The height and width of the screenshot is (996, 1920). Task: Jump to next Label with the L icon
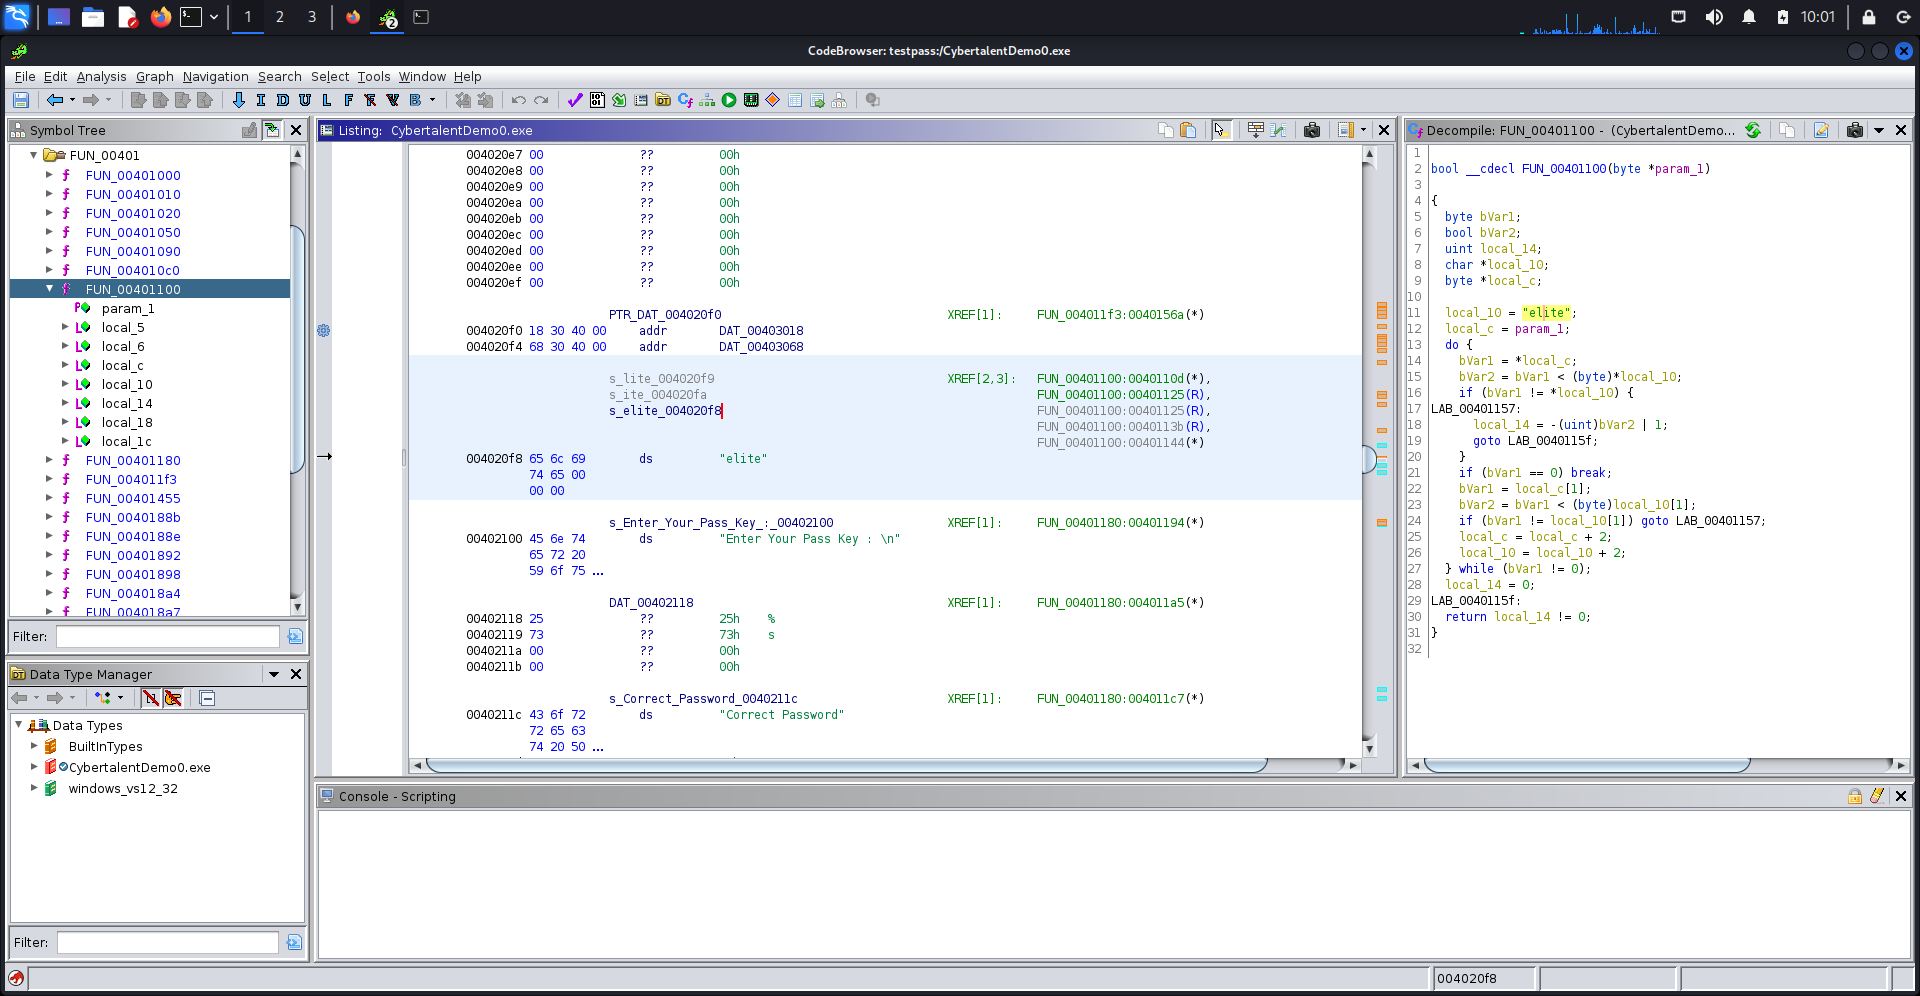327,100
